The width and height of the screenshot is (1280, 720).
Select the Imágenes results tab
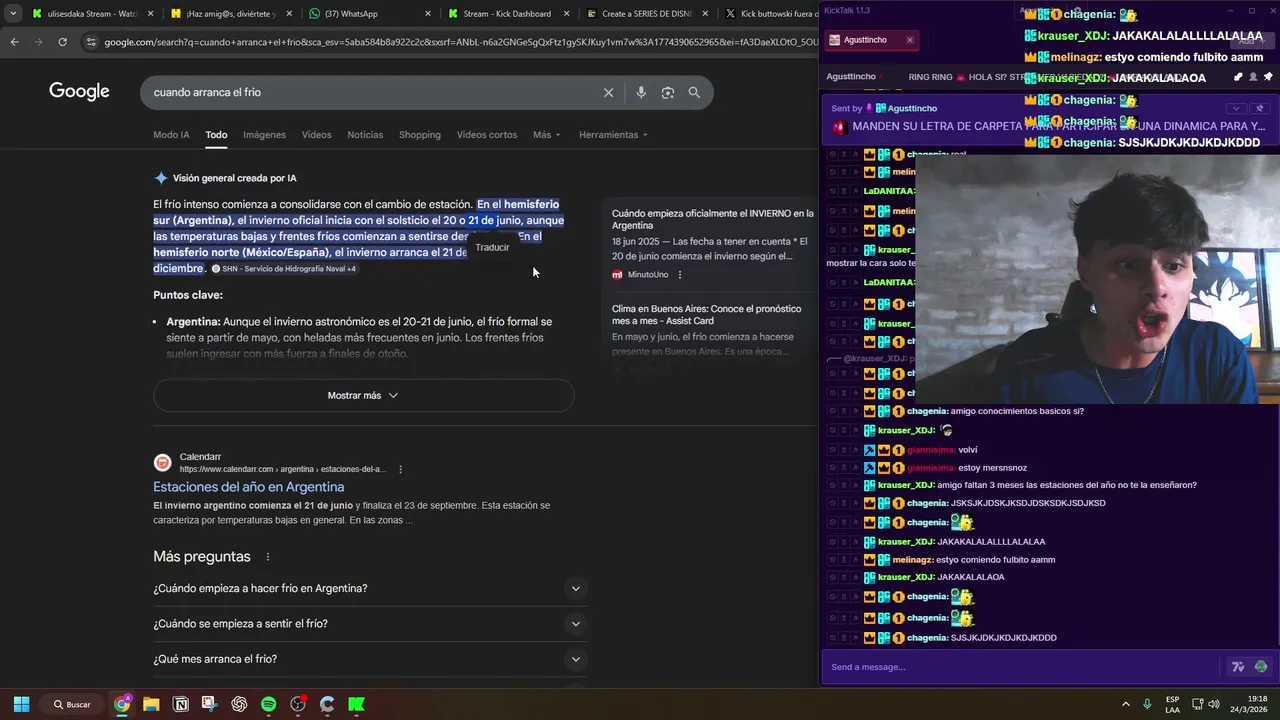click(x=264, y=135)
